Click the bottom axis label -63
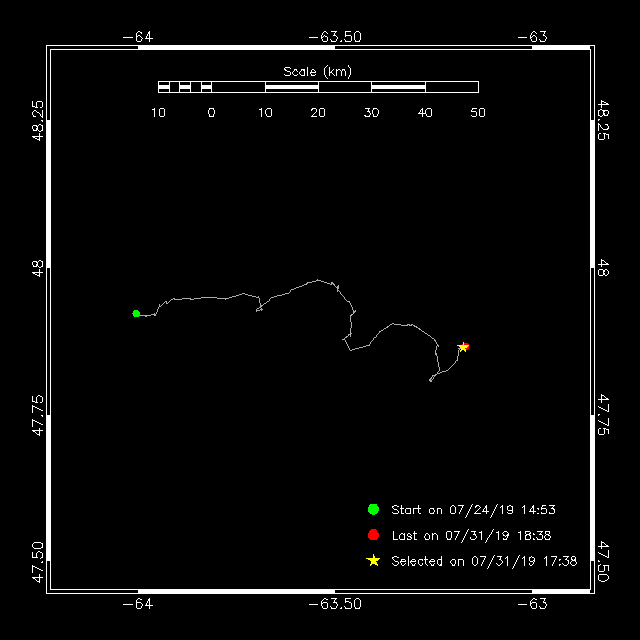The width and height of the screenshot is (640, 640). pyautogui.click(x=532, y=603)
